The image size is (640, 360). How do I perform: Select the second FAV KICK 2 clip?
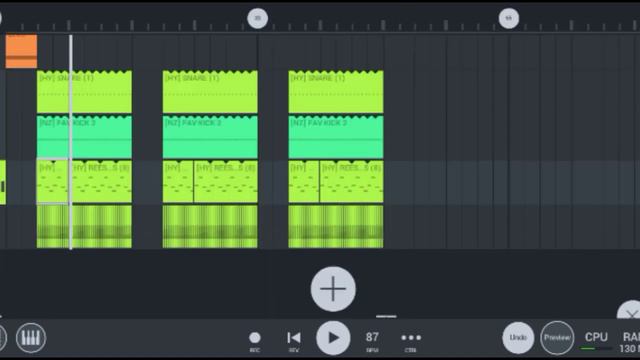(210, 137)
